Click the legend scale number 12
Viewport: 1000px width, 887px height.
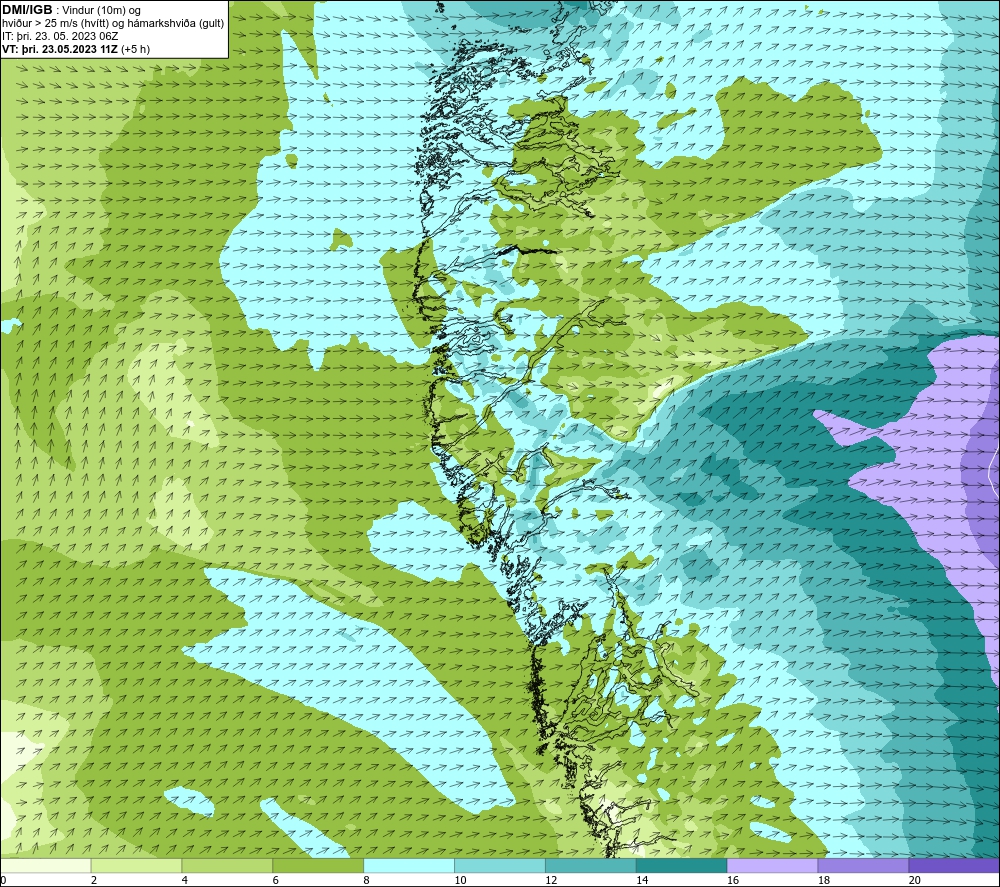(x=551, y=880)
